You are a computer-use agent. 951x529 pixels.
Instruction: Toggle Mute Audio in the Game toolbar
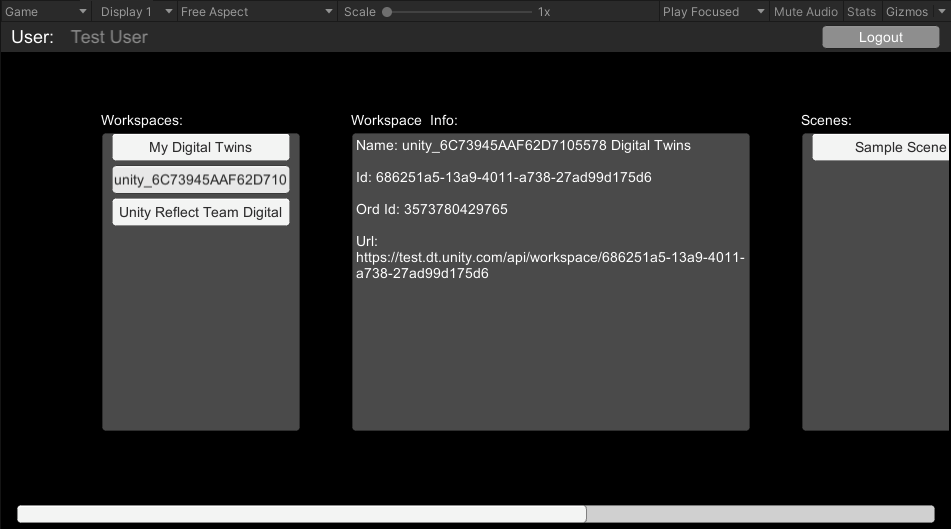pyautogui.click(x=806, y=12)
